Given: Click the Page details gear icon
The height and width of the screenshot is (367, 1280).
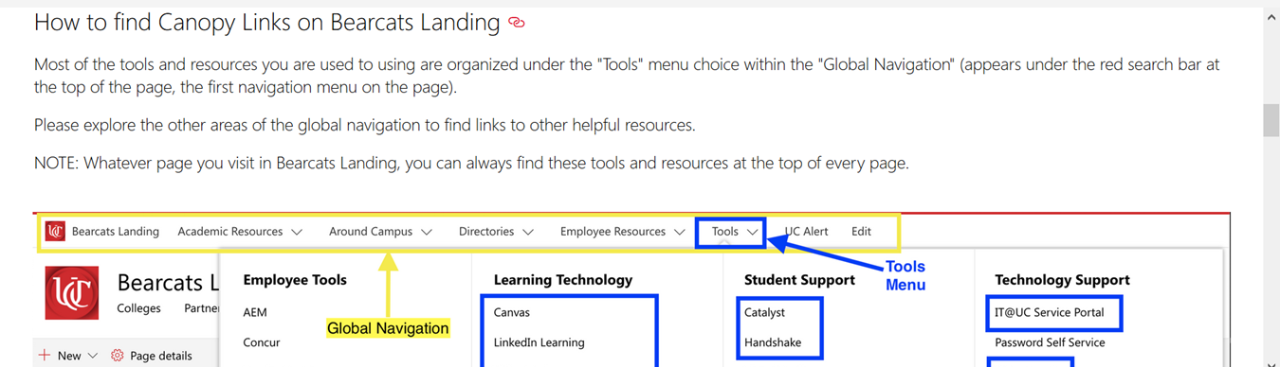Looking at the screenshot, I should (x=116, y=355).
